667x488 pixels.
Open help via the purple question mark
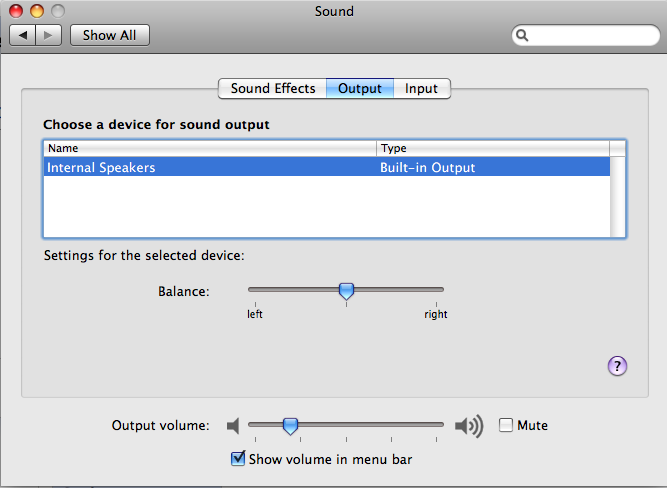(x=617, y=366)
